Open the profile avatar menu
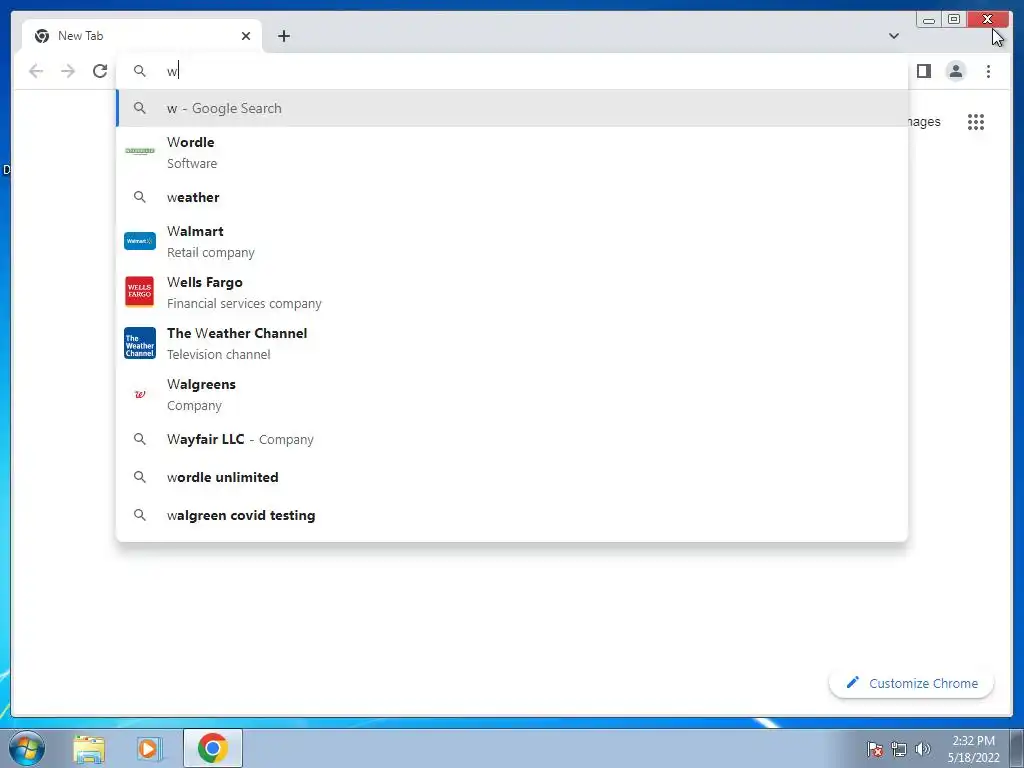This screenshot has height=768, width=1024. click(955, 71)
